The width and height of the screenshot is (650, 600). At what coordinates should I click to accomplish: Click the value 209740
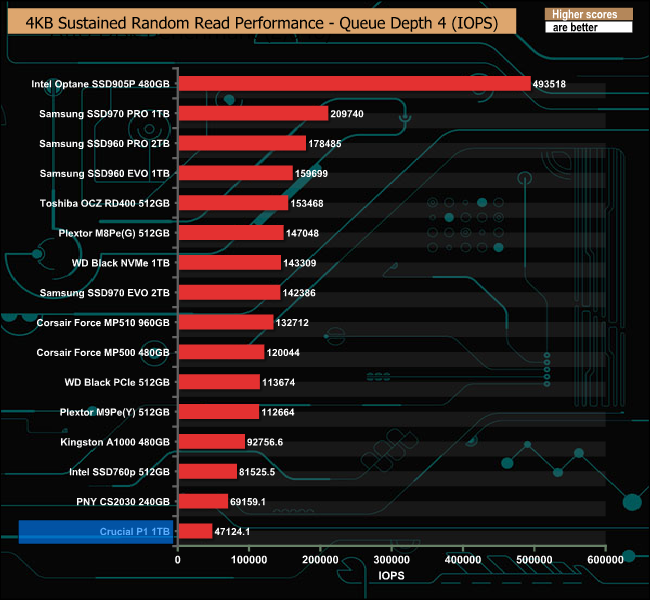coord(347,114)
